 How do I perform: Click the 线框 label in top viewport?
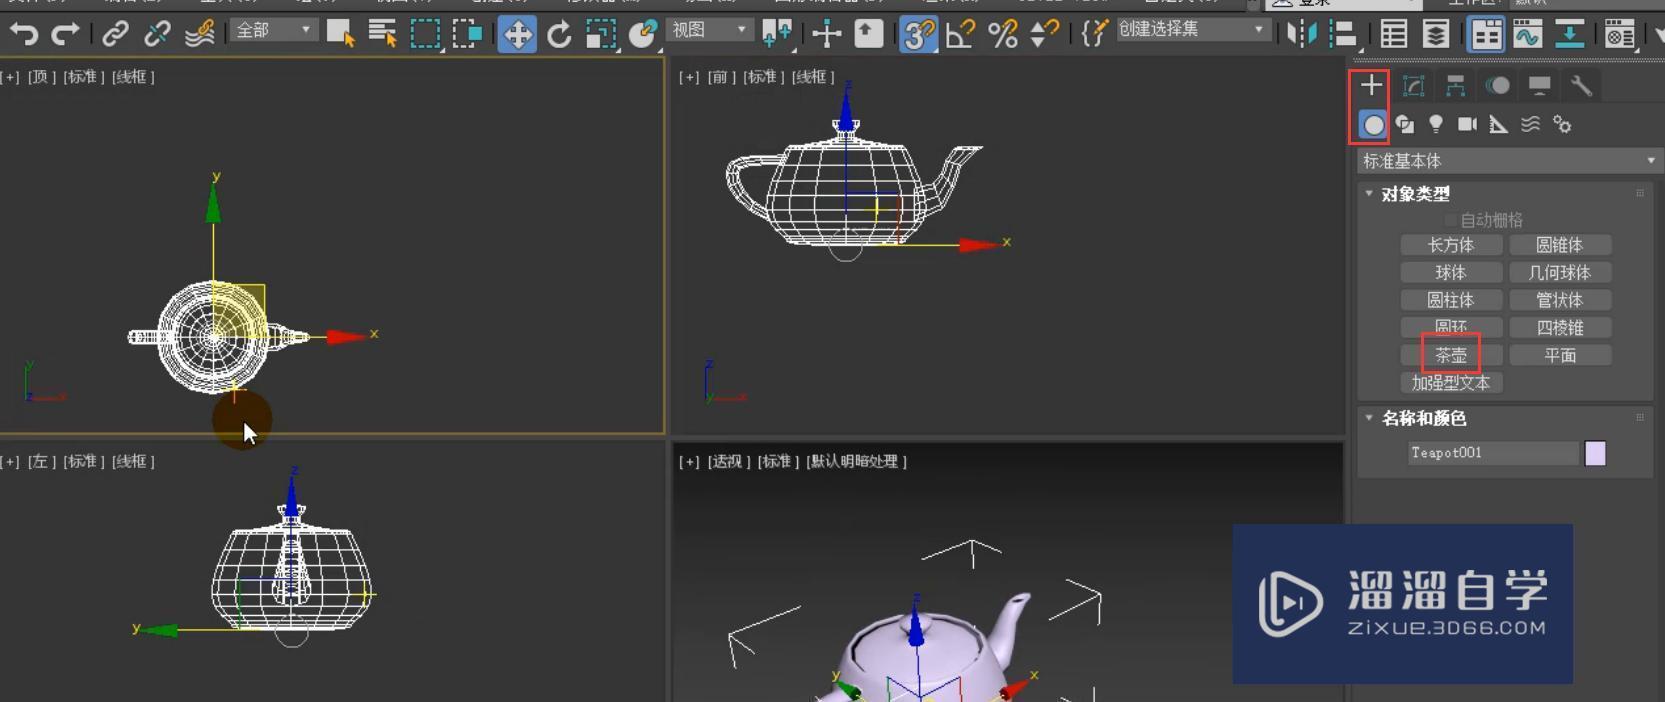pos(133,77)
